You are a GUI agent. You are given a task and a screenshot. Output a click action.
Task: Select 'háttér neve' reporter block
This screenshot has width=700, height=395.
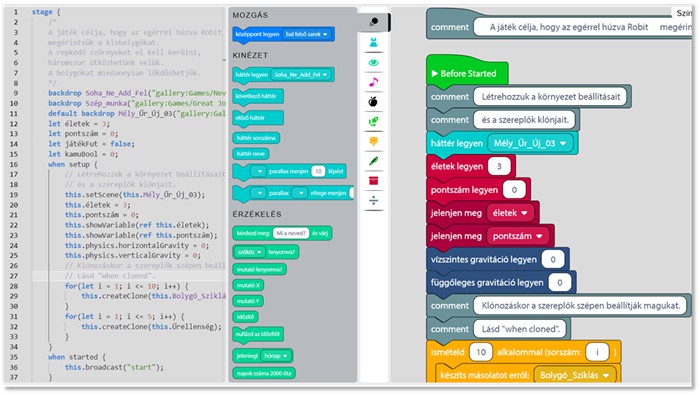click(x=250, y=154)
